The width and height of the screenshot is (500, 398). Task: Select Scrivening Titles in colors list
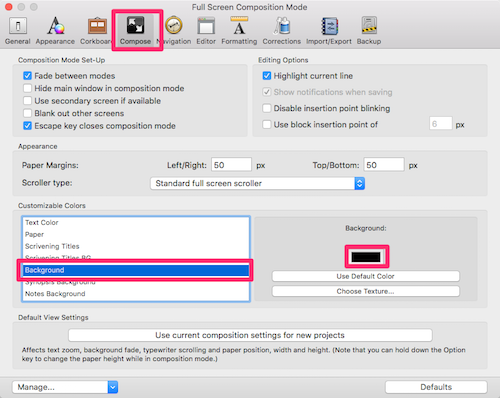[x=136, y=246]
